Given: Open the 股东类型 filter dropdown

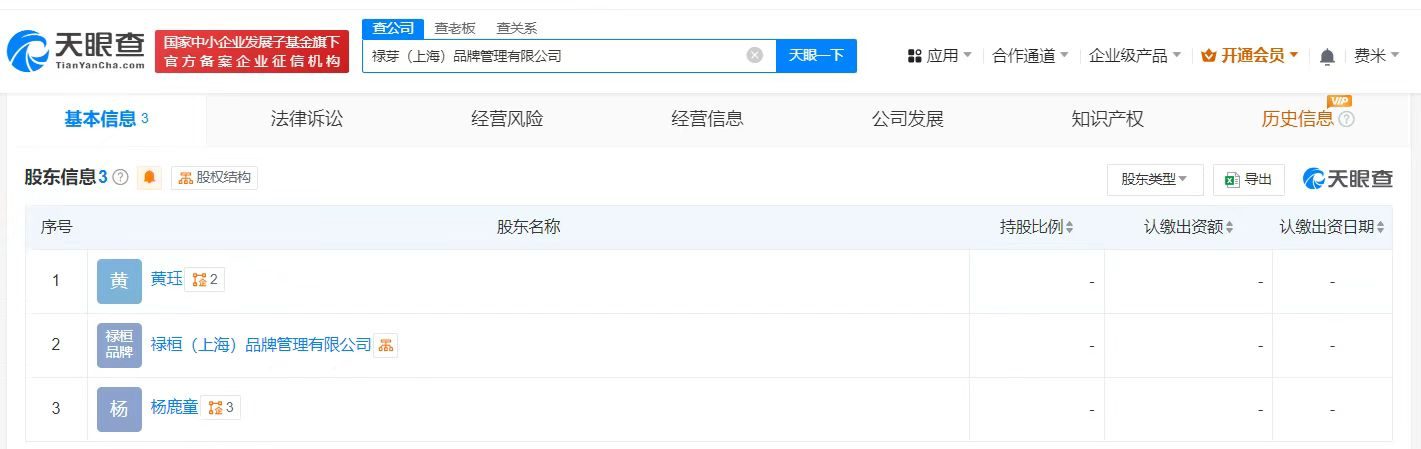Looking at the screenshot, I should tap(1154, 179).
